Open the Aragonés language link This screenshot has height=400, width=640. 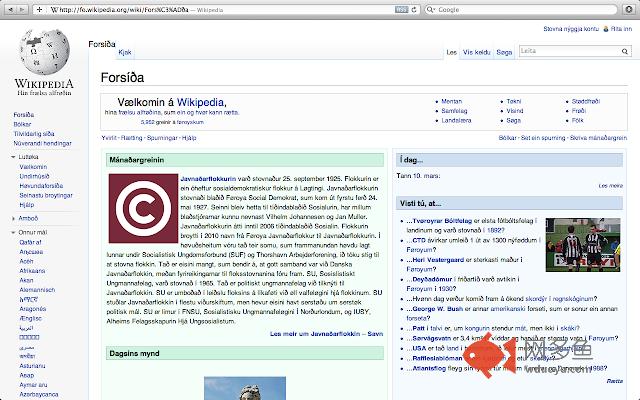coord(33,309)
